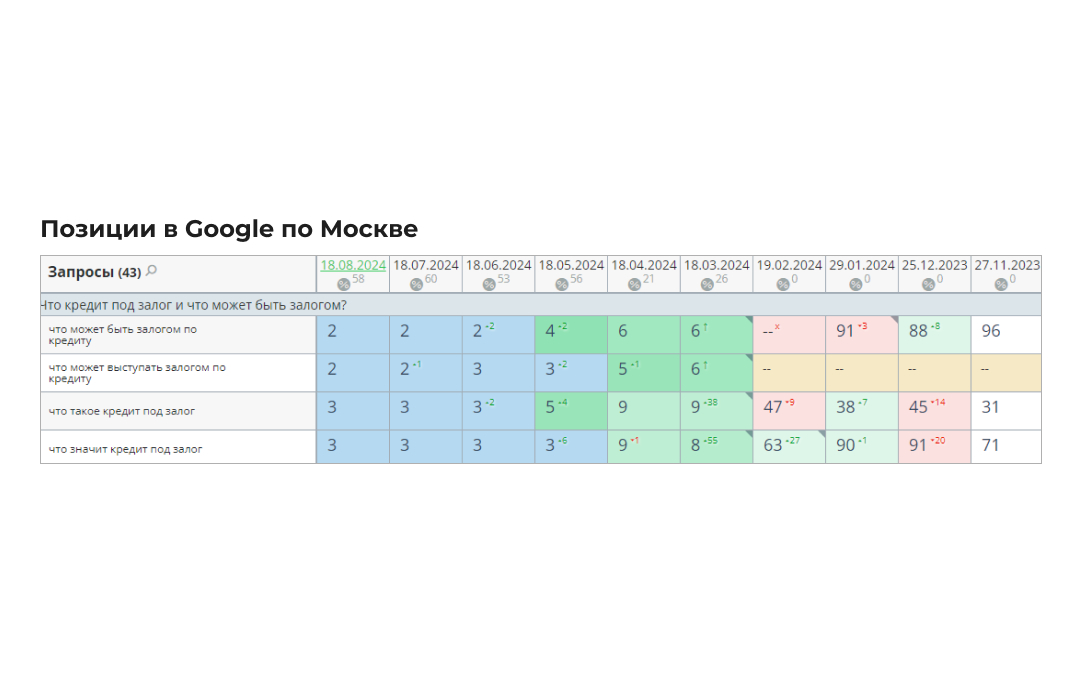Viewport: 1080px width, 677px height.
Task: Click the percent icon under 18.05.2024
Action: coord(562,284)
